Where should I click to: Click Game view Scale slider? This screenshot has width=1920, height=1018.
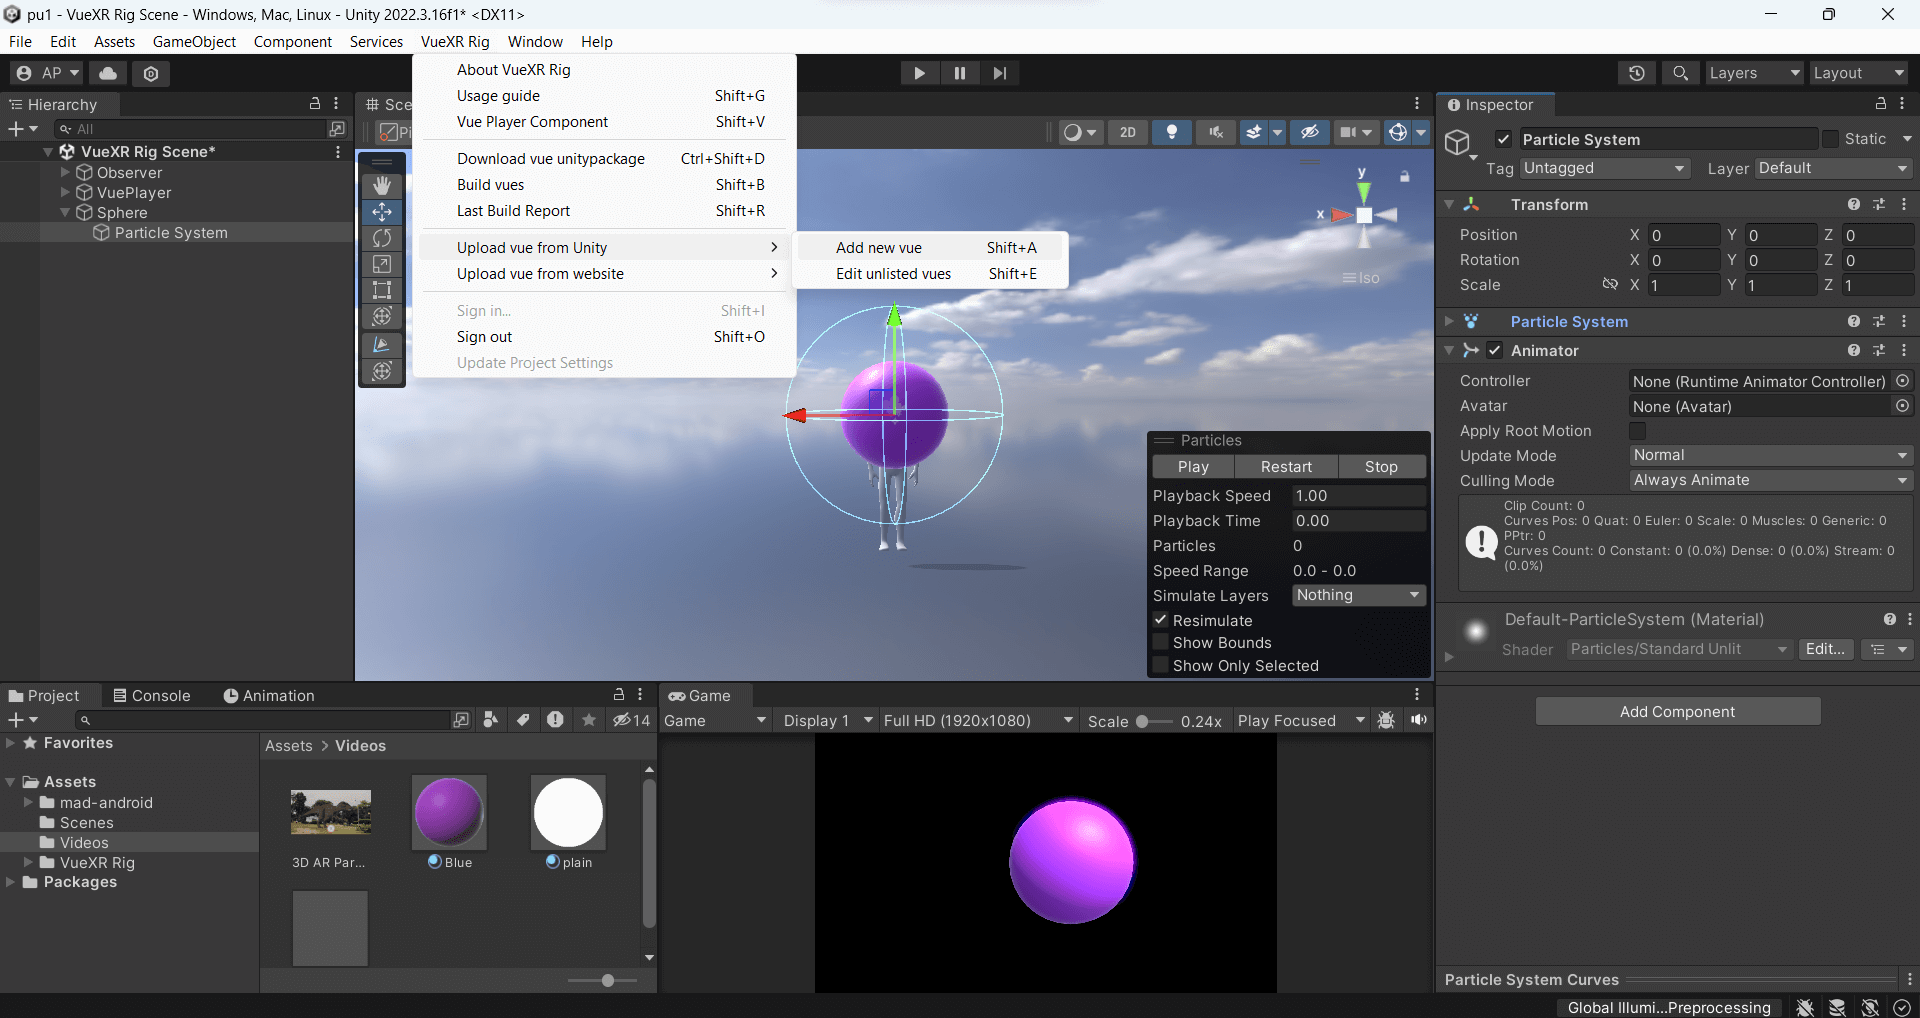tap(1153, 721)
